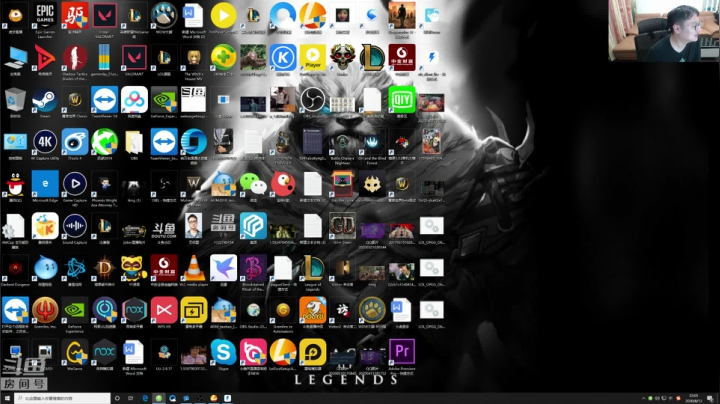Open the Darkest Dungeon shortcut
Image resolution: width=720 pixels, height=404 pixels.
click(x=15, y=268)
